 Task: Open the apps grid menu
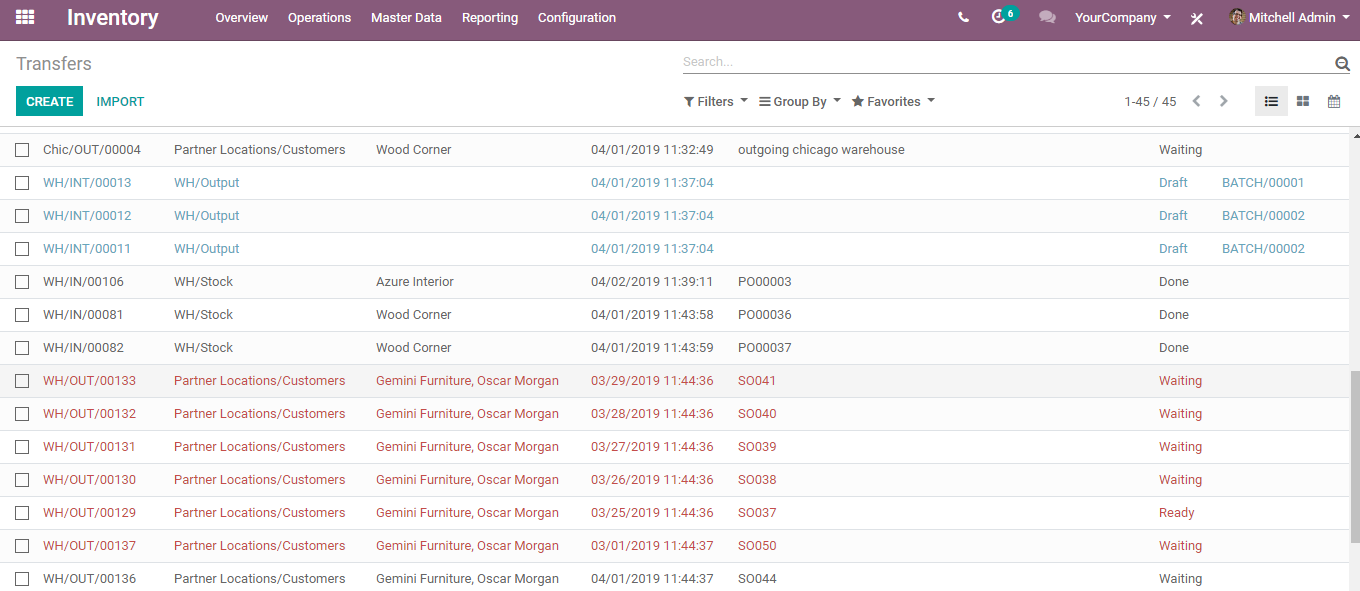coord(24,17)
